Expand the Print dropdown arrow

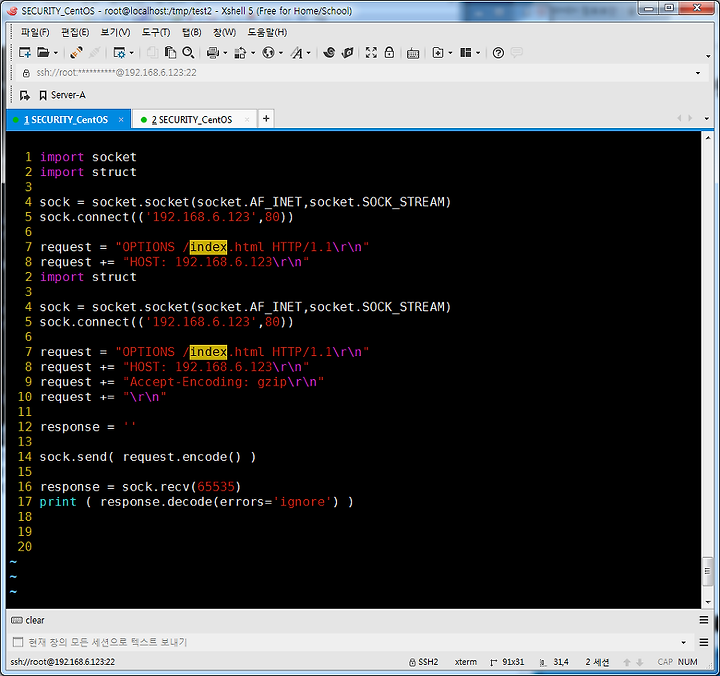pyautogui.click(x=225, y=53)
